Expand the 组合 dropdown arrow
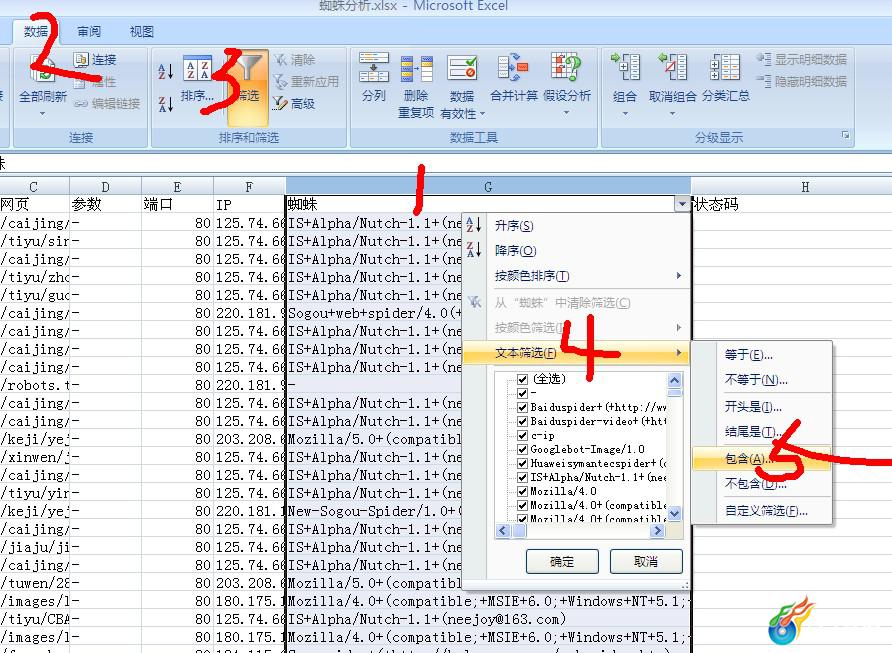Screen dimensions: 892x653 click(x=625, y=113)
